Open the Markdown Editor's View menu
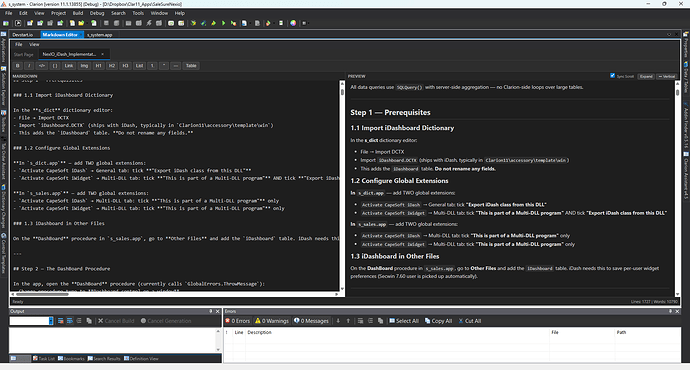Image resolution: width=690 pixels, height=370 pixels. click(34, 44)
